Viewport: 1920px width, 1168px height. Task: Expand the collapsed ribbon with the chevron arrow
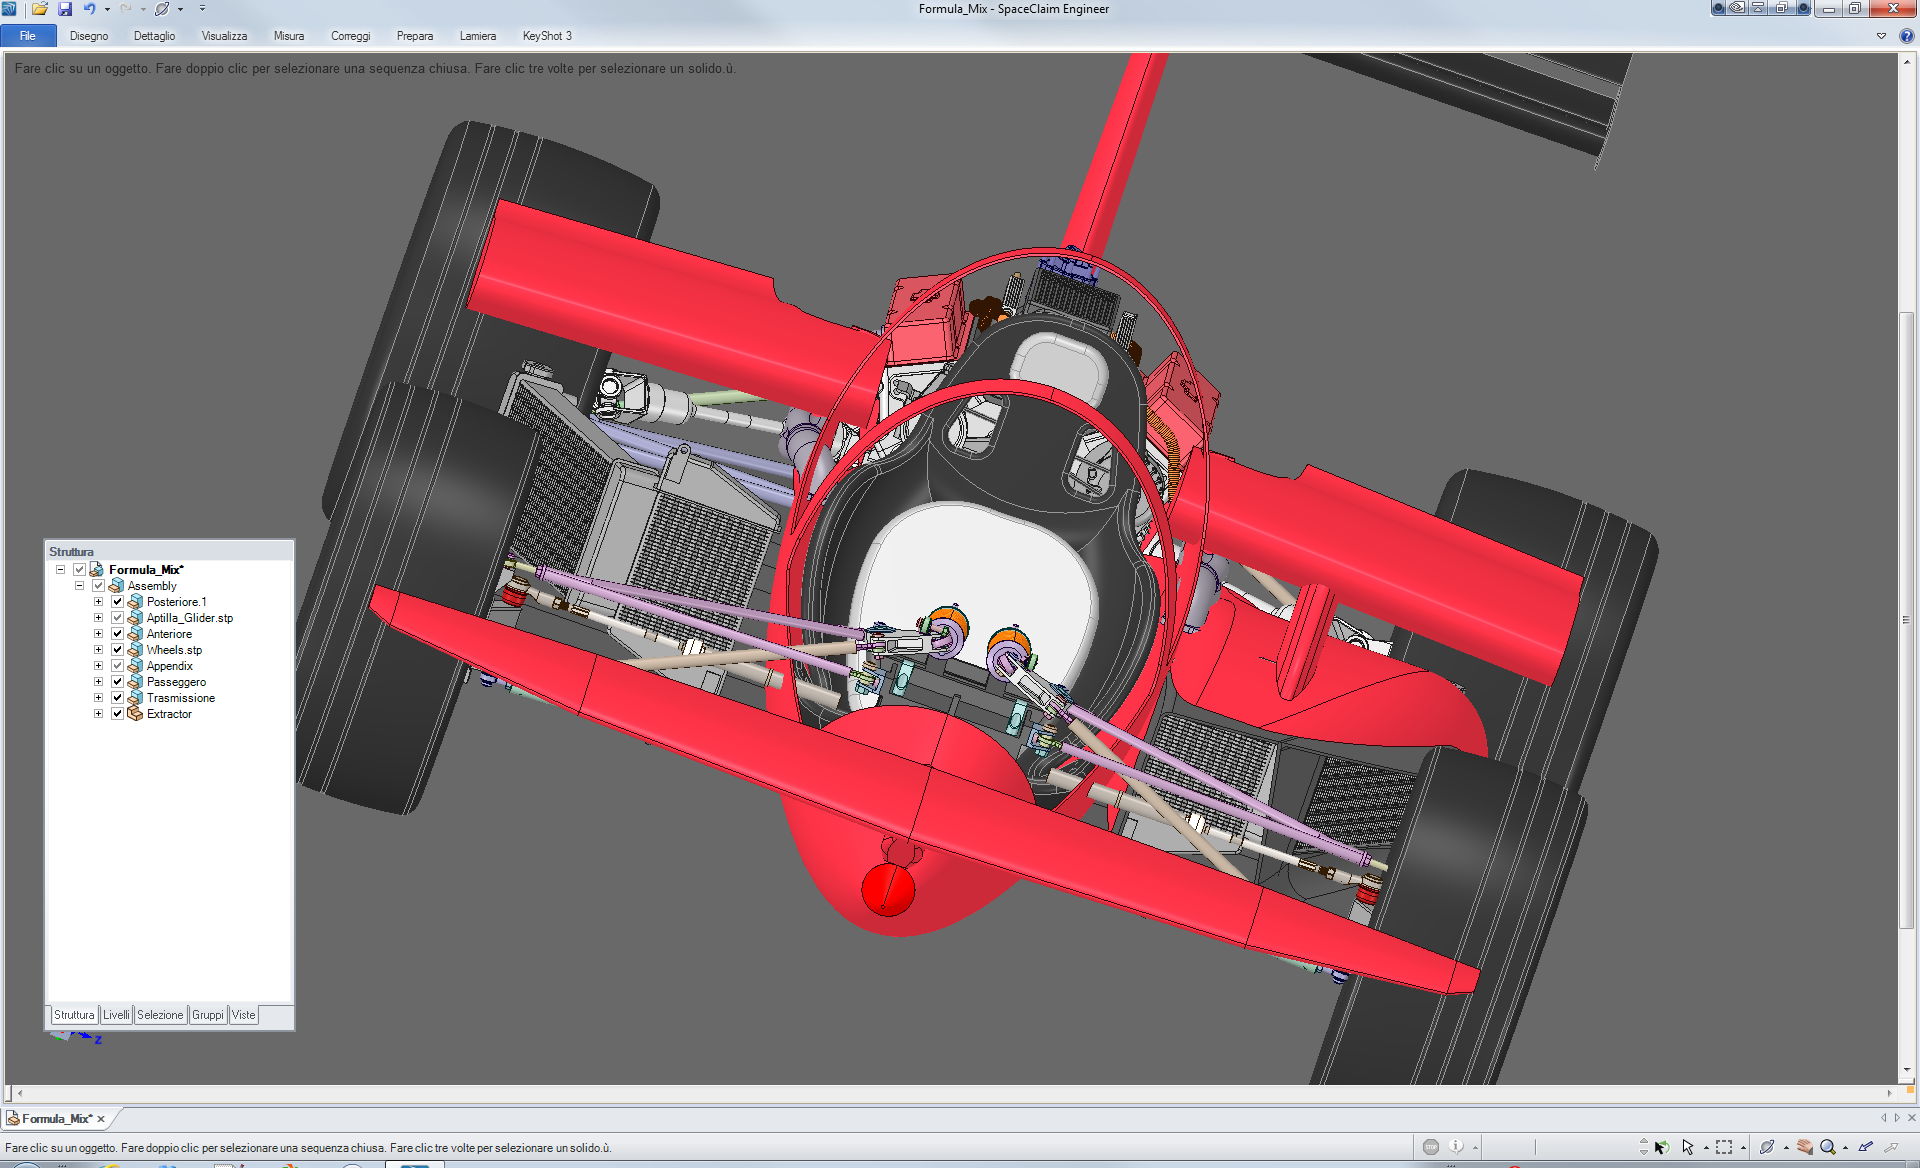click(1881, 36)
